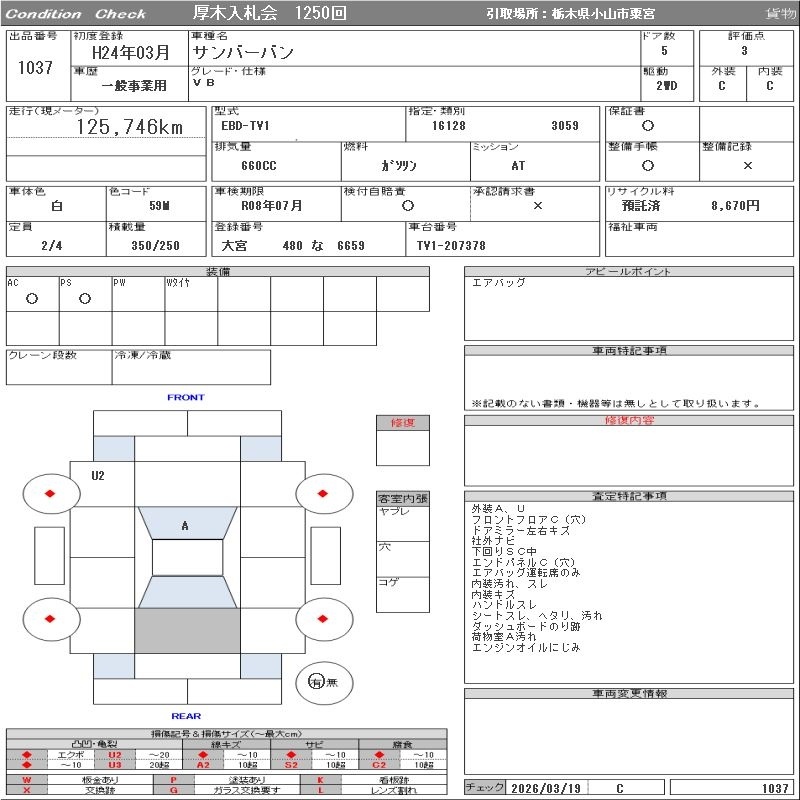Click the 125,746km mileage field
This screenshot has height=800, width=800.
(x=130, y=127)
